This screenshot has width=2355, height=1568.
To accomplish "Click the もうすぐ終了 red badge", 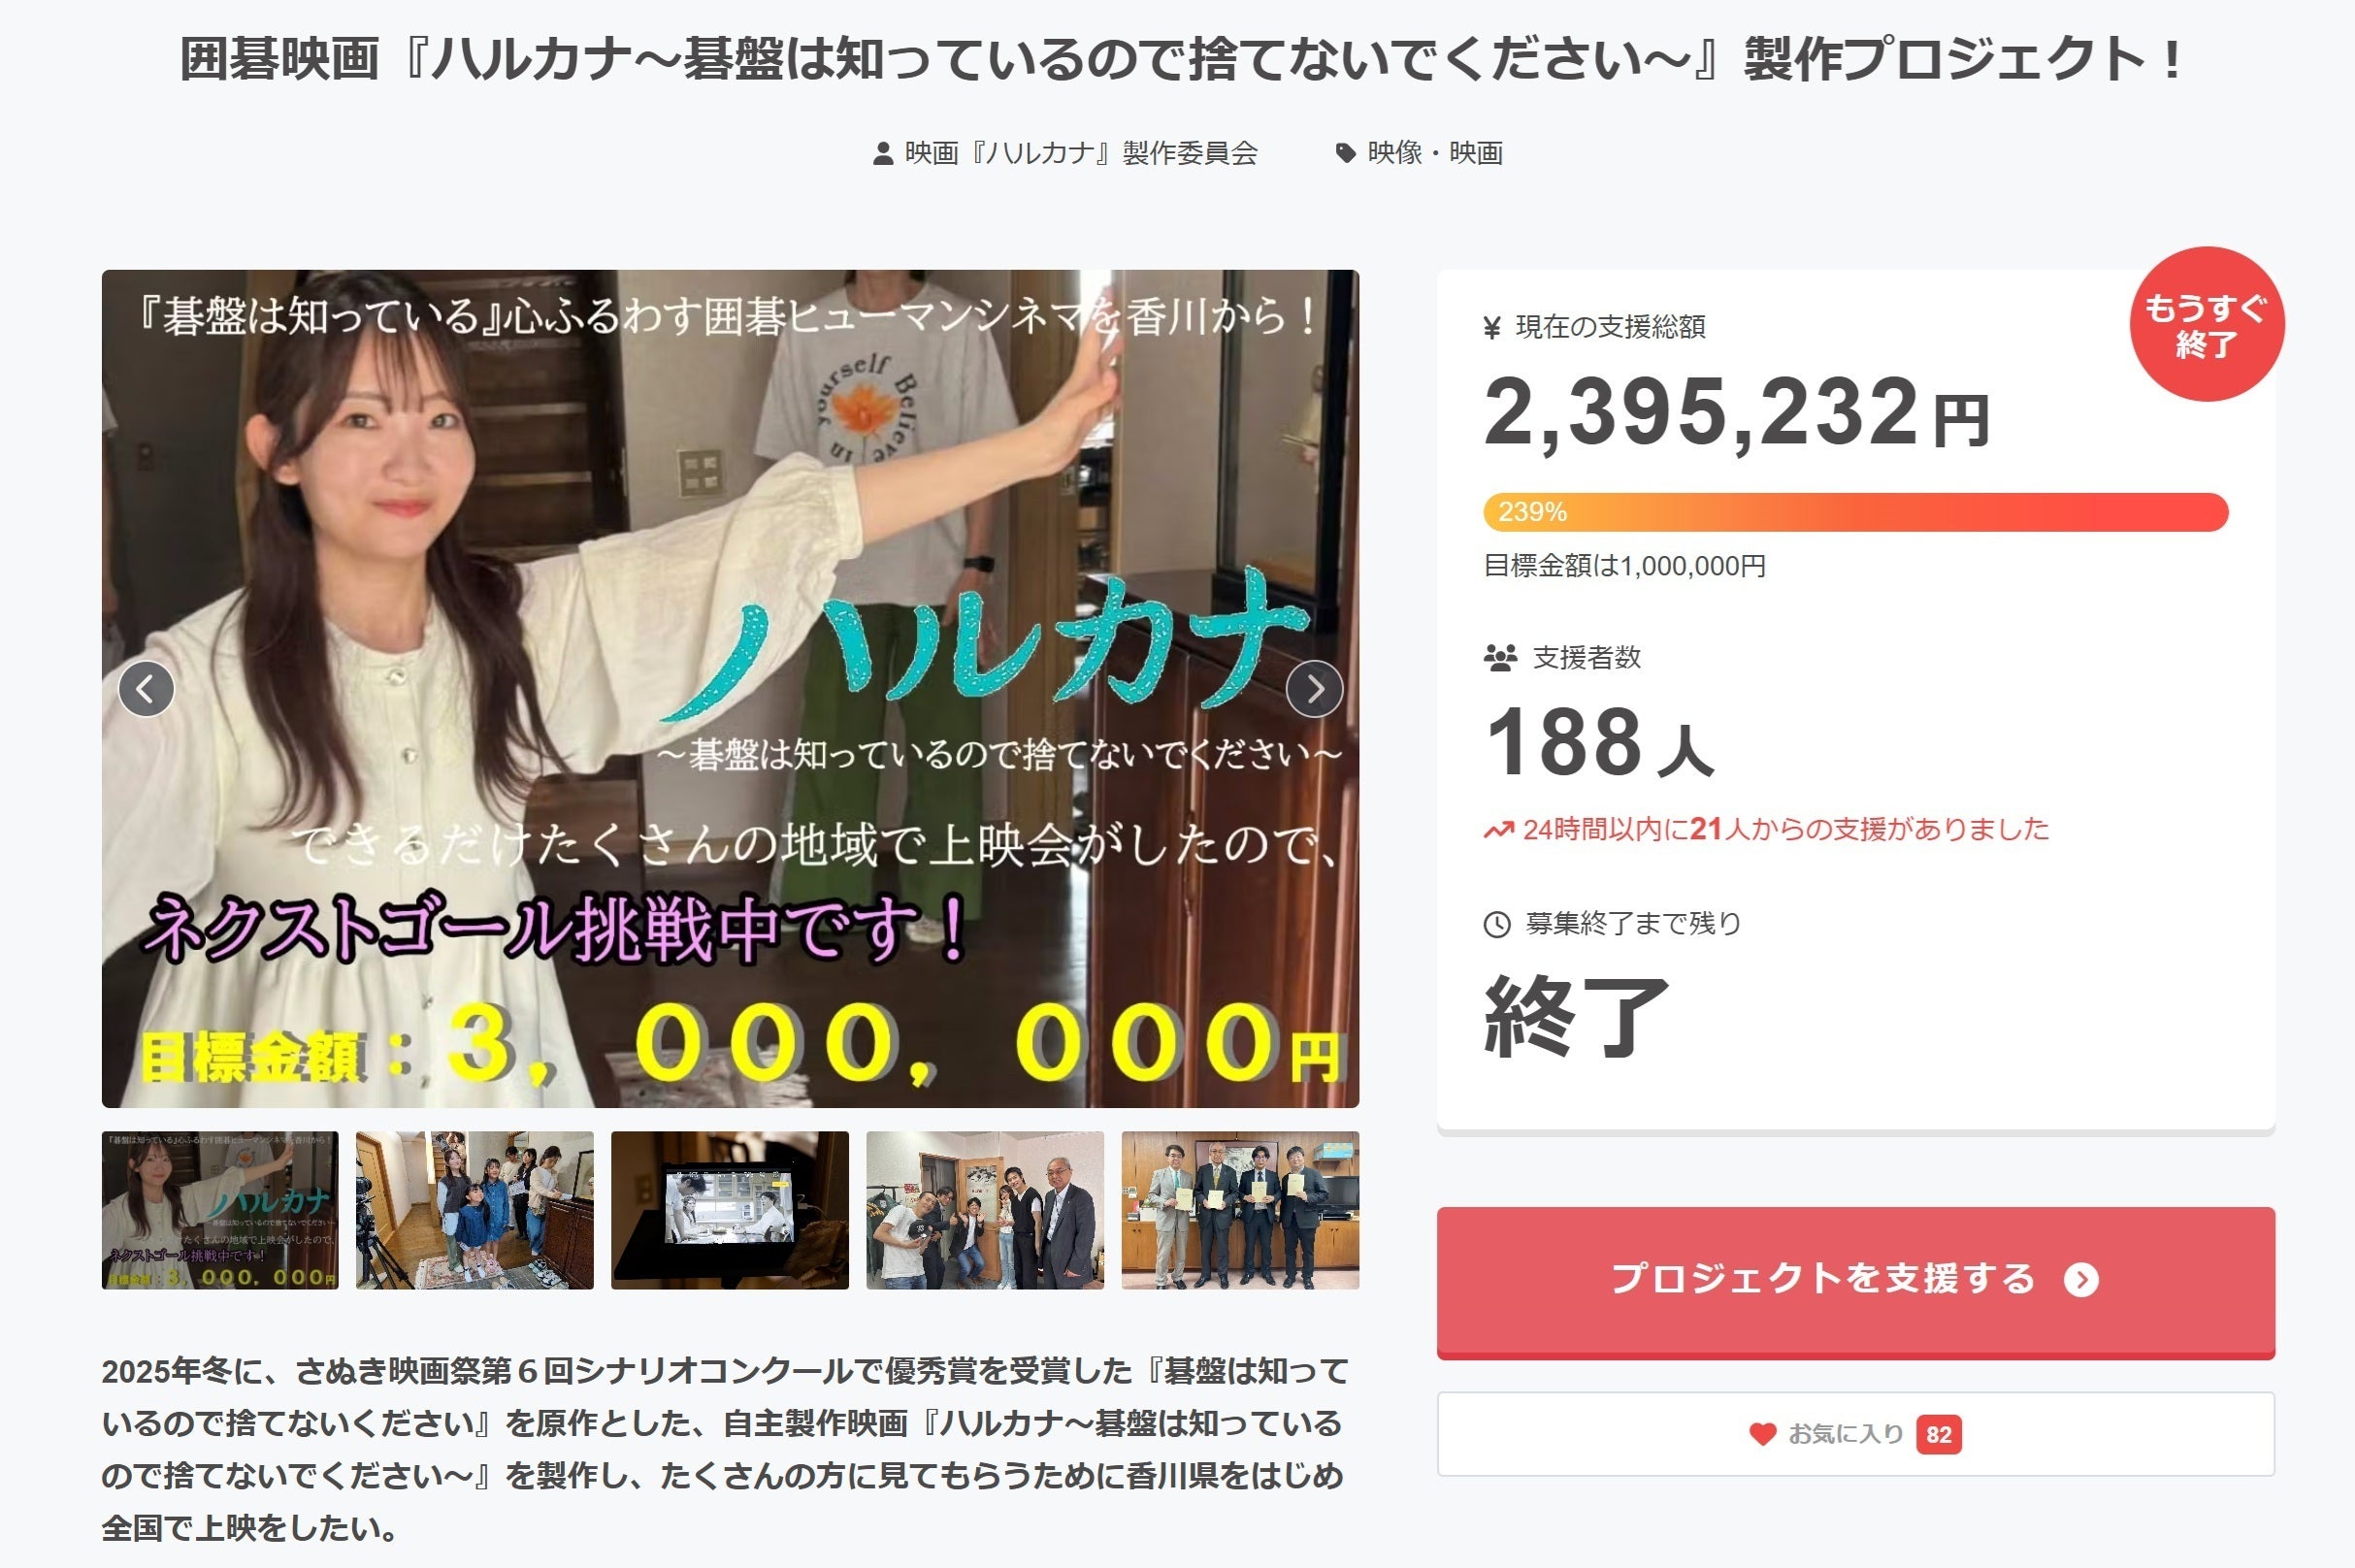I will coord(2207,324).
